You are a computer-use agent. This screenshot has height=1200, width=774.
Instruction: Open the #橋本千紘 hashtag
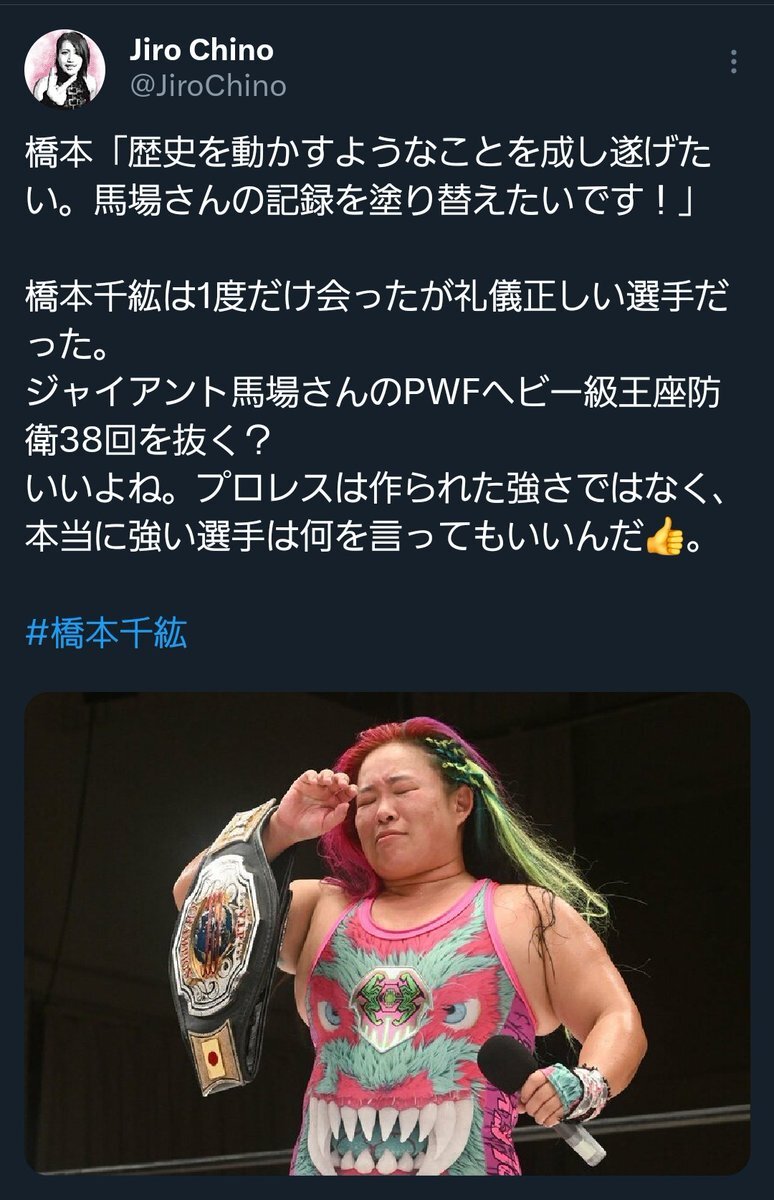(105, 631)
